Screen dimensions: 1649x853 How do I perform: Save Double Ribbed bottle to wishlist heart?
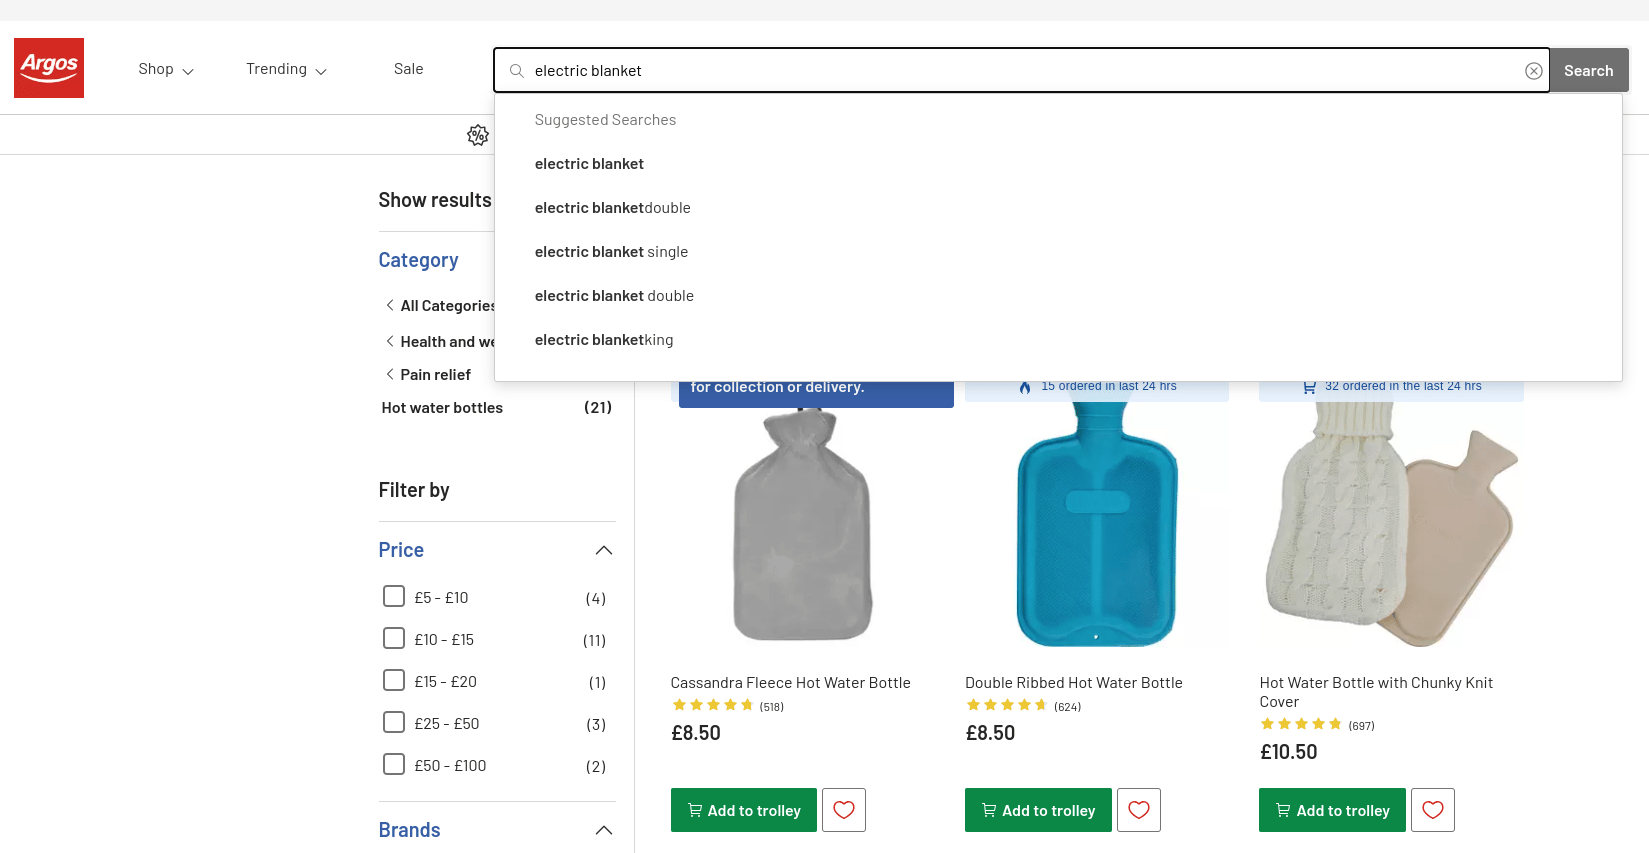(1138, 810)
